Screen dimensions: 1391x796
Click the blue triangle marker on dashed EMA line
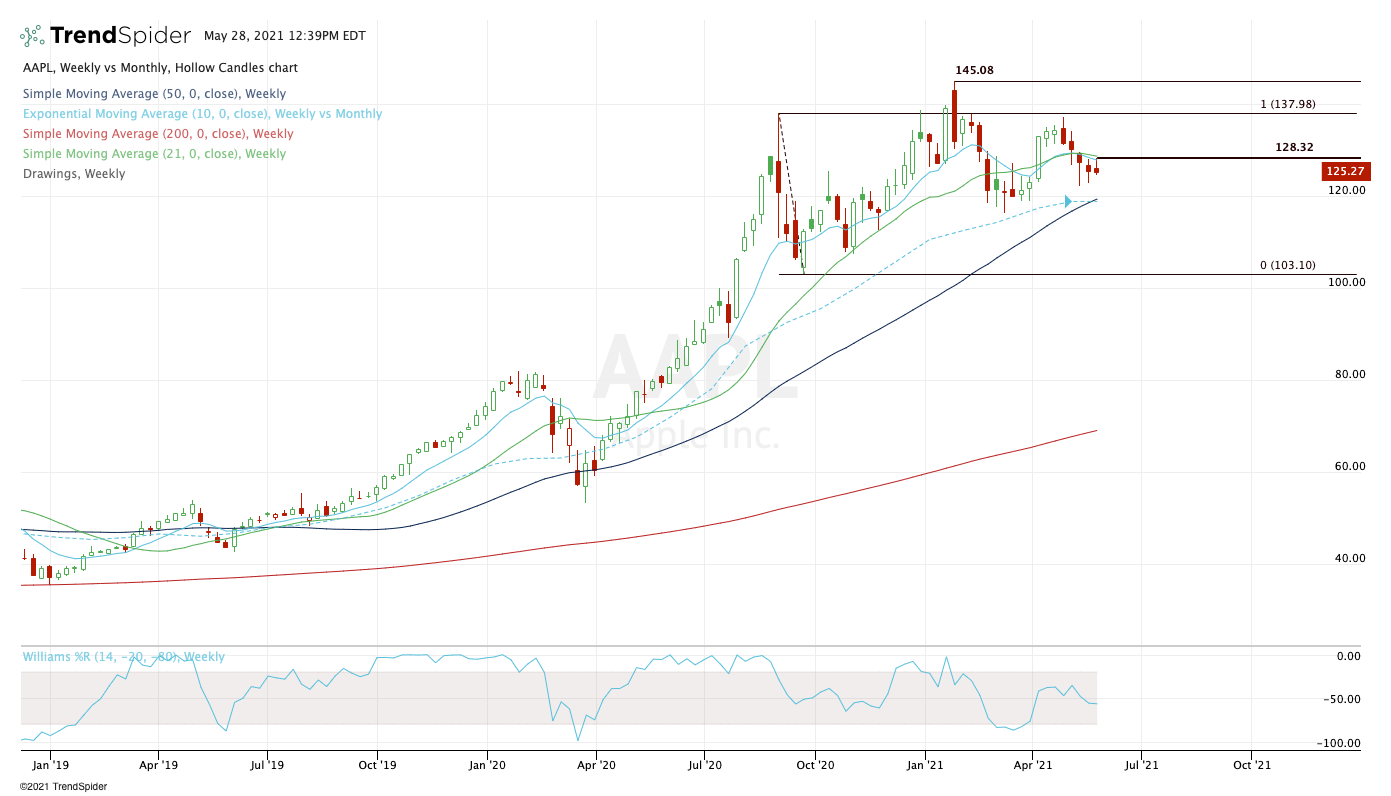point(1068,202)
